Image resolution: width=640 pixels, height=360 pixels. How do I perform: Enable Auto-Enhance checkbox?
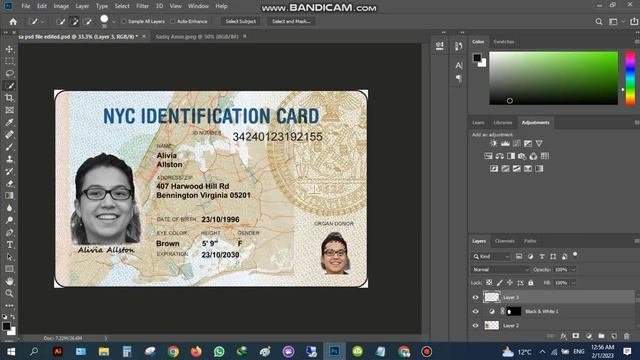point(173,22)
